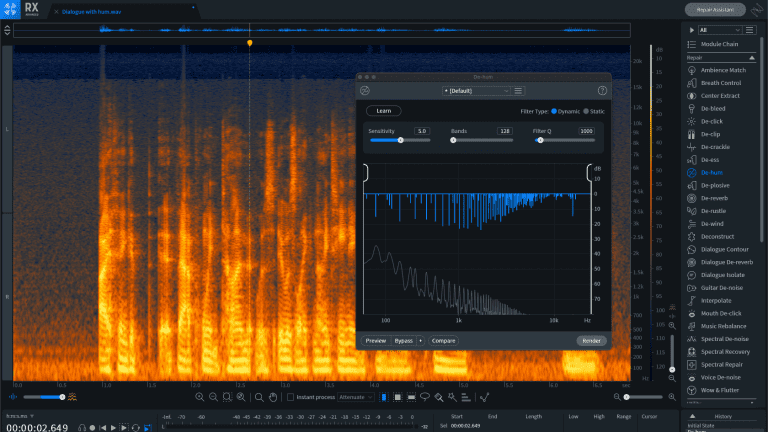Open the module list view menu
The image size is (768, 432).
click(749, 30)
